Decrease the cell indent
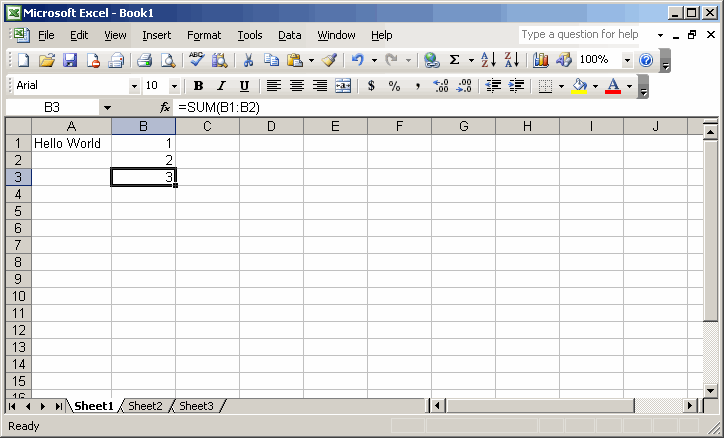 point(493,86)
